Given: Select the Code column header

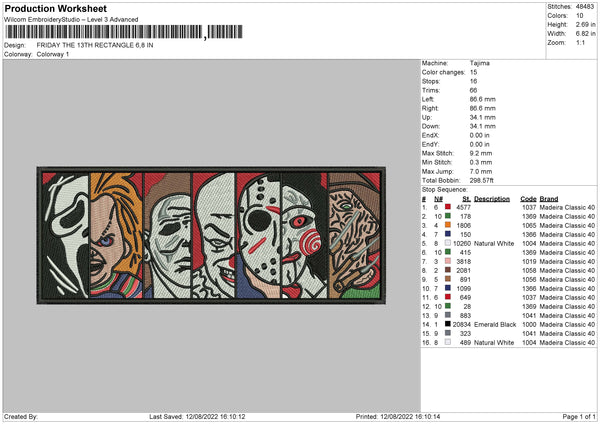Looking at the screenshot, I should point(528,199).
